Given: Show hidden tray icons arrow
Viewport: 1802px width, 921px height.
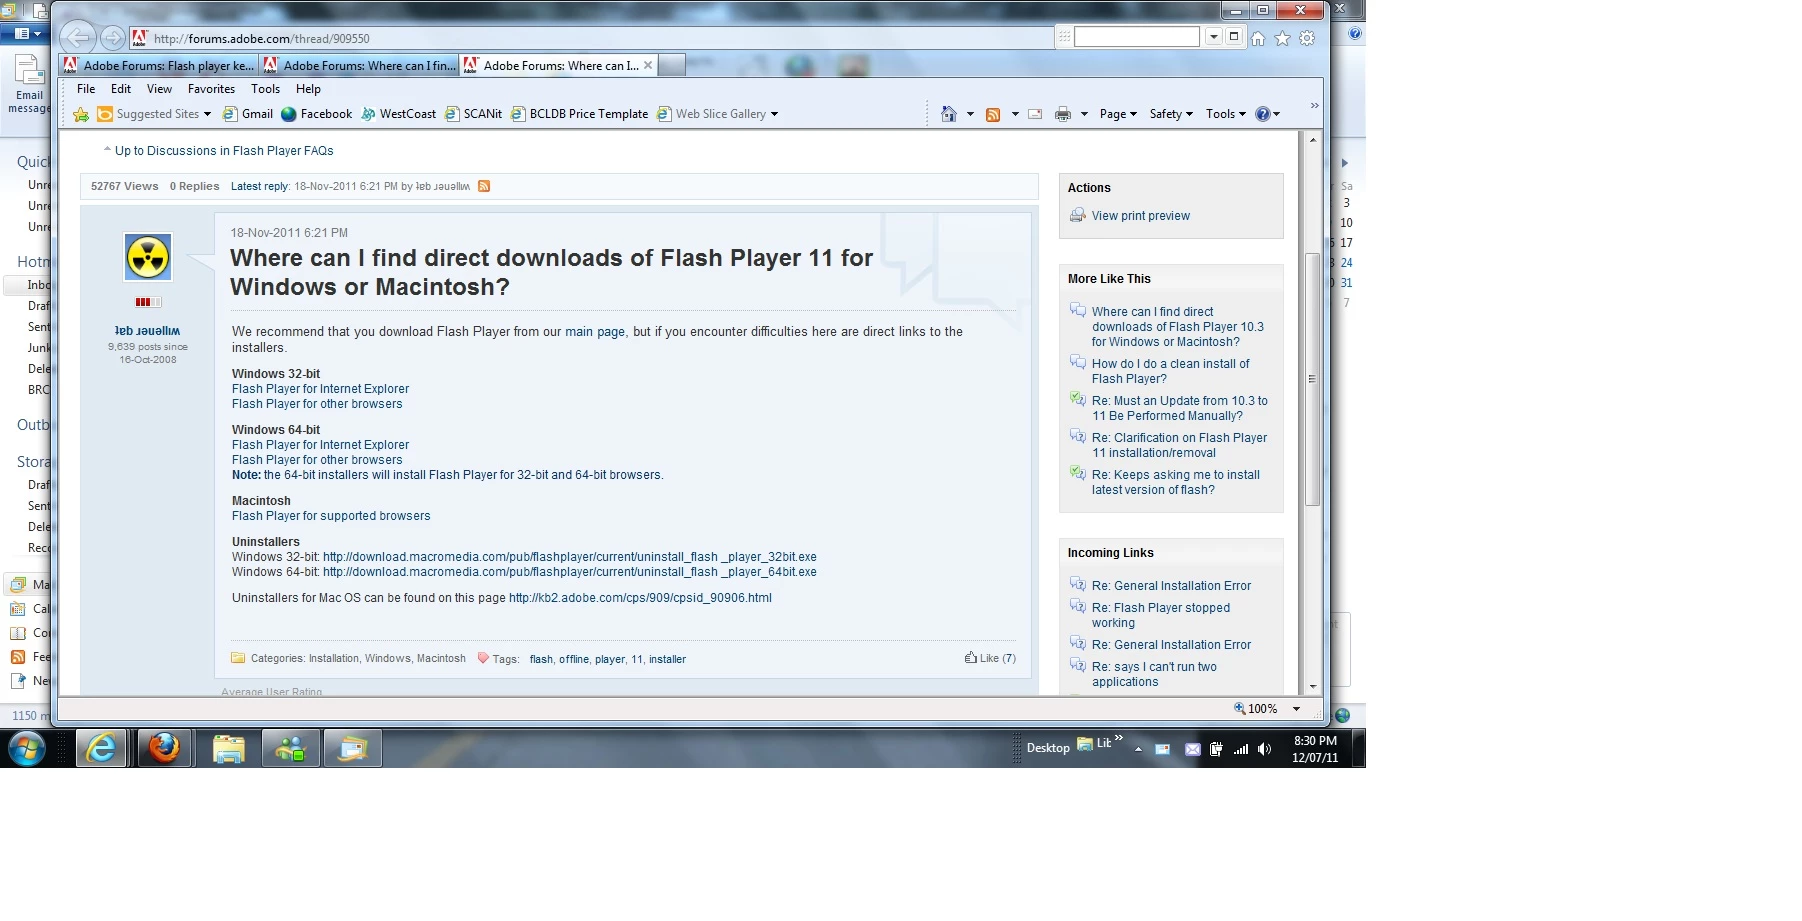Looking at the screenshot, I should (1138, 749).
